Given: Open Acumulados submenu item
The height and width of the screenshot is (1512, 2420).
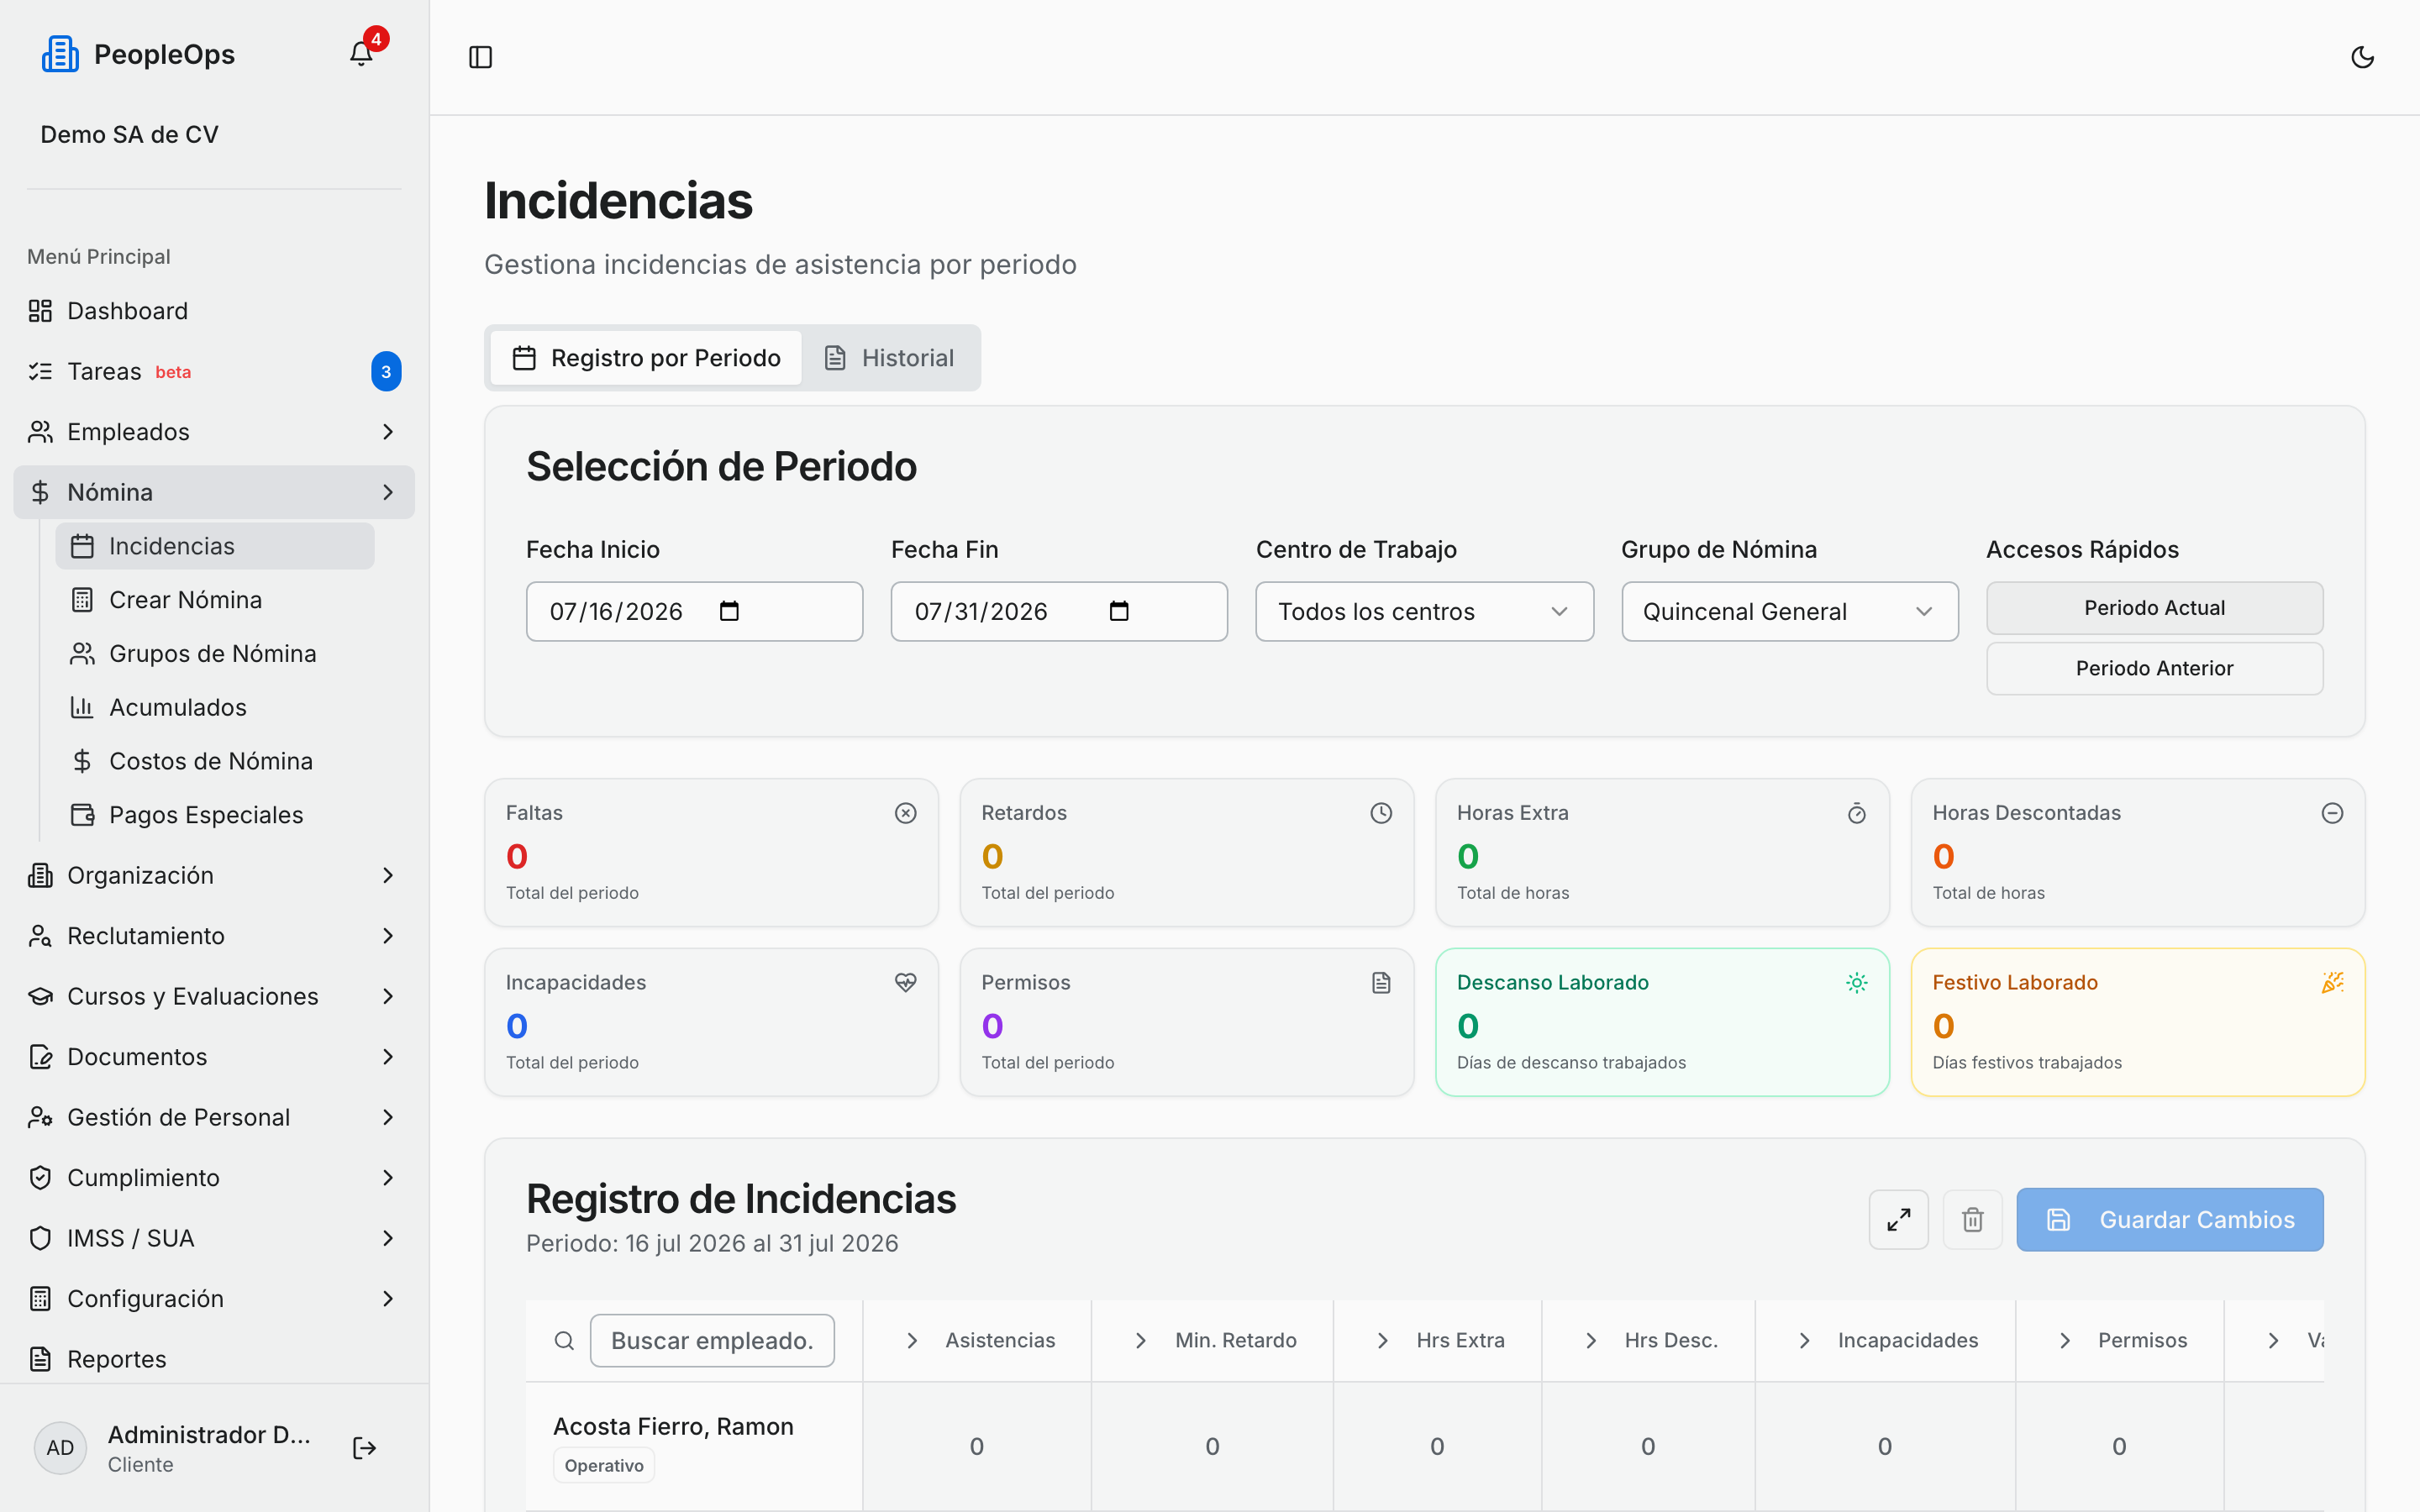Looking at the screenshot, I should pos(215,707).
